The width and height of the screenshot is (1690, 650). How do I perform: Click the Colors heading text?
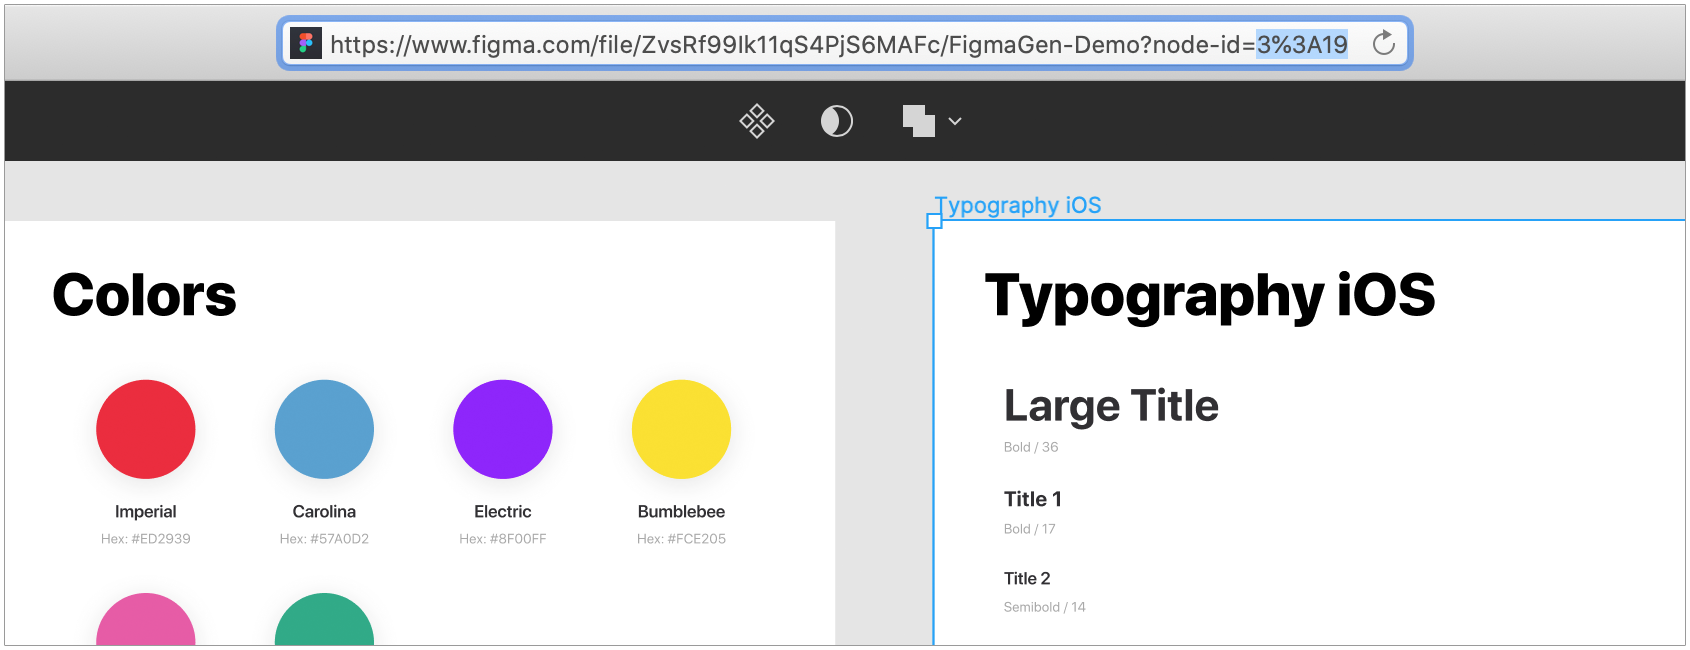[144, 296]
